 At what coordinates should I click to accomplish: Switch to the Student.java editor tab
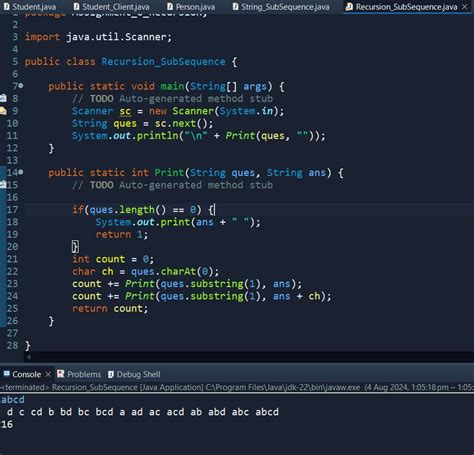click(x=30, y=7)
